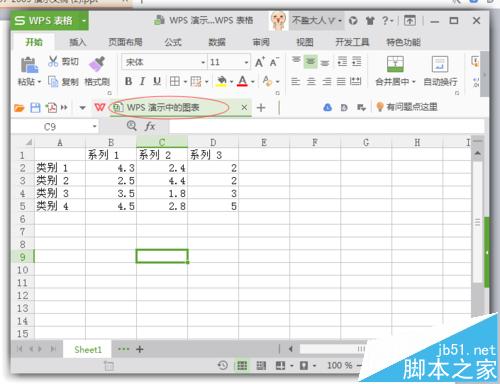This screenshot has height=384, width=500.
Task: Click the Paste clipboard icon
Action: click(x=29, y=65)
